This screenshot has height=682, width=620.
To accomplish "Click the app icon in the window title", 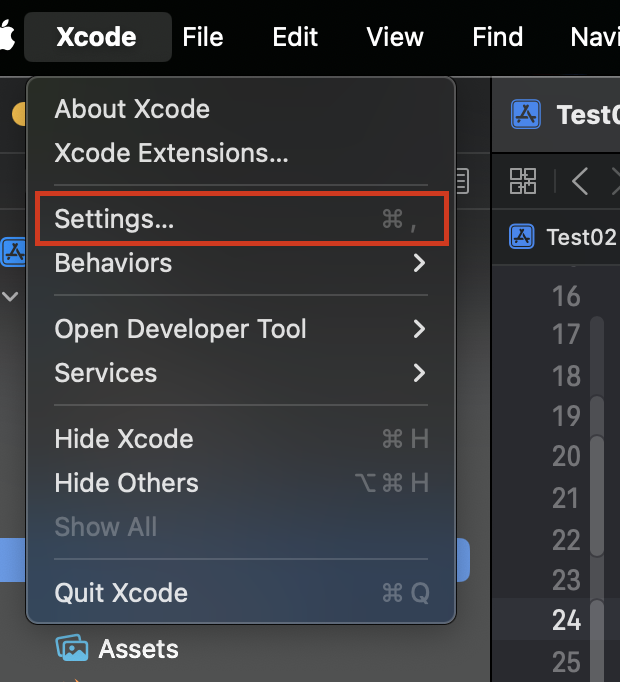I will coord(526,114).
